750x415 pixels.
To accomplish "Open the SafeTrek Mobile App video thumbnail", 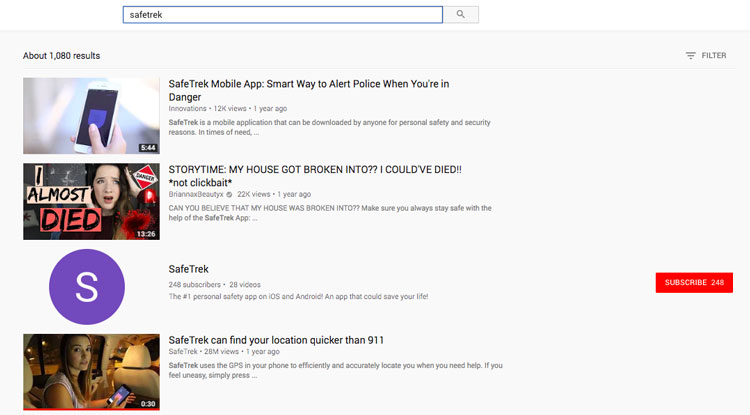I will coord(91,116).
